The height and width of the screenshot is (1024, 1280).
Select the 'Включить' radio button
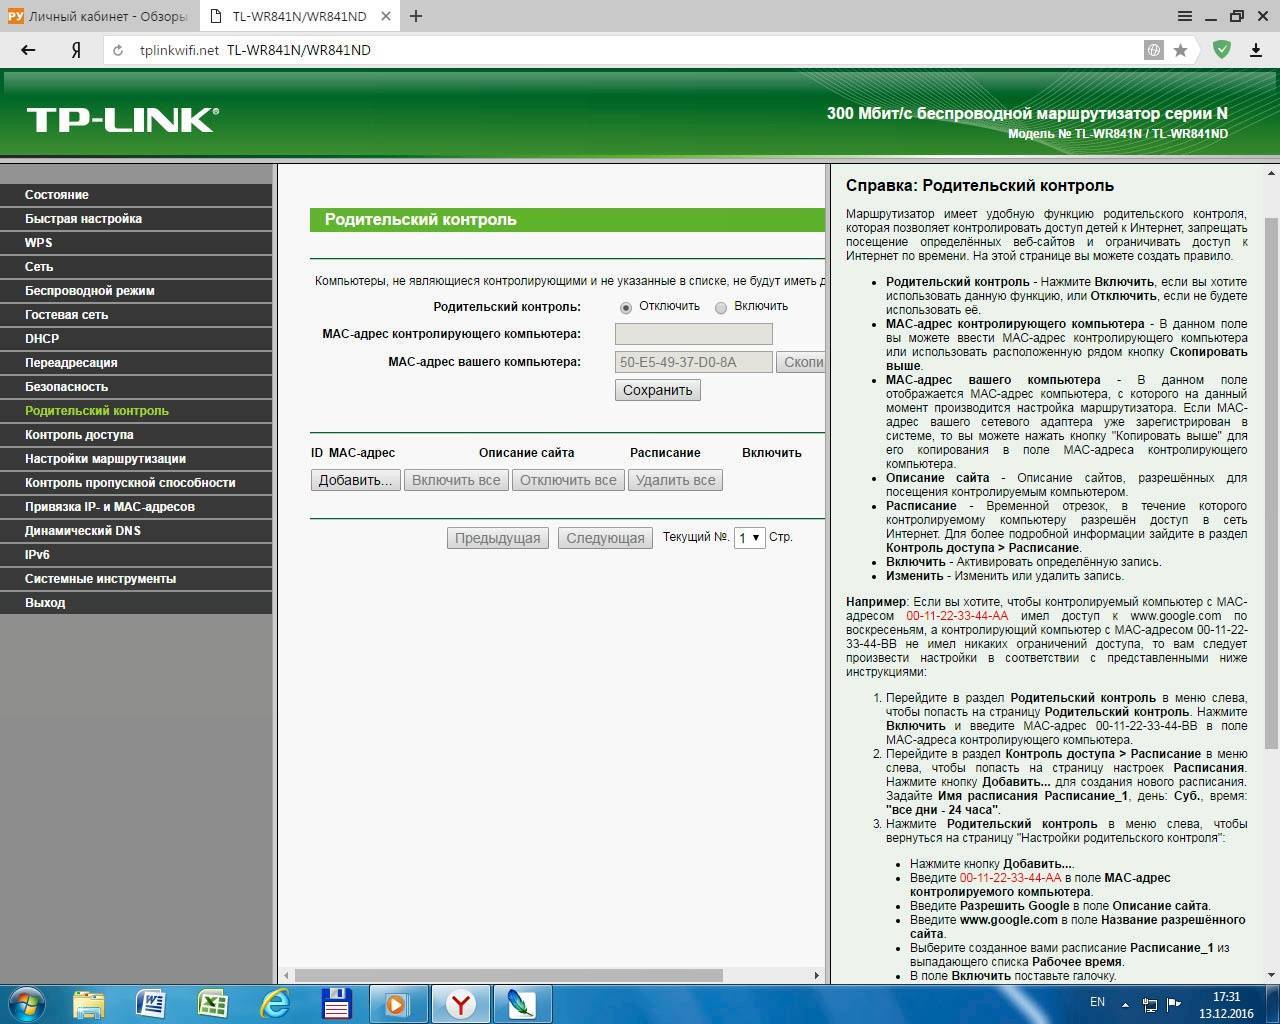pos(720,307)
